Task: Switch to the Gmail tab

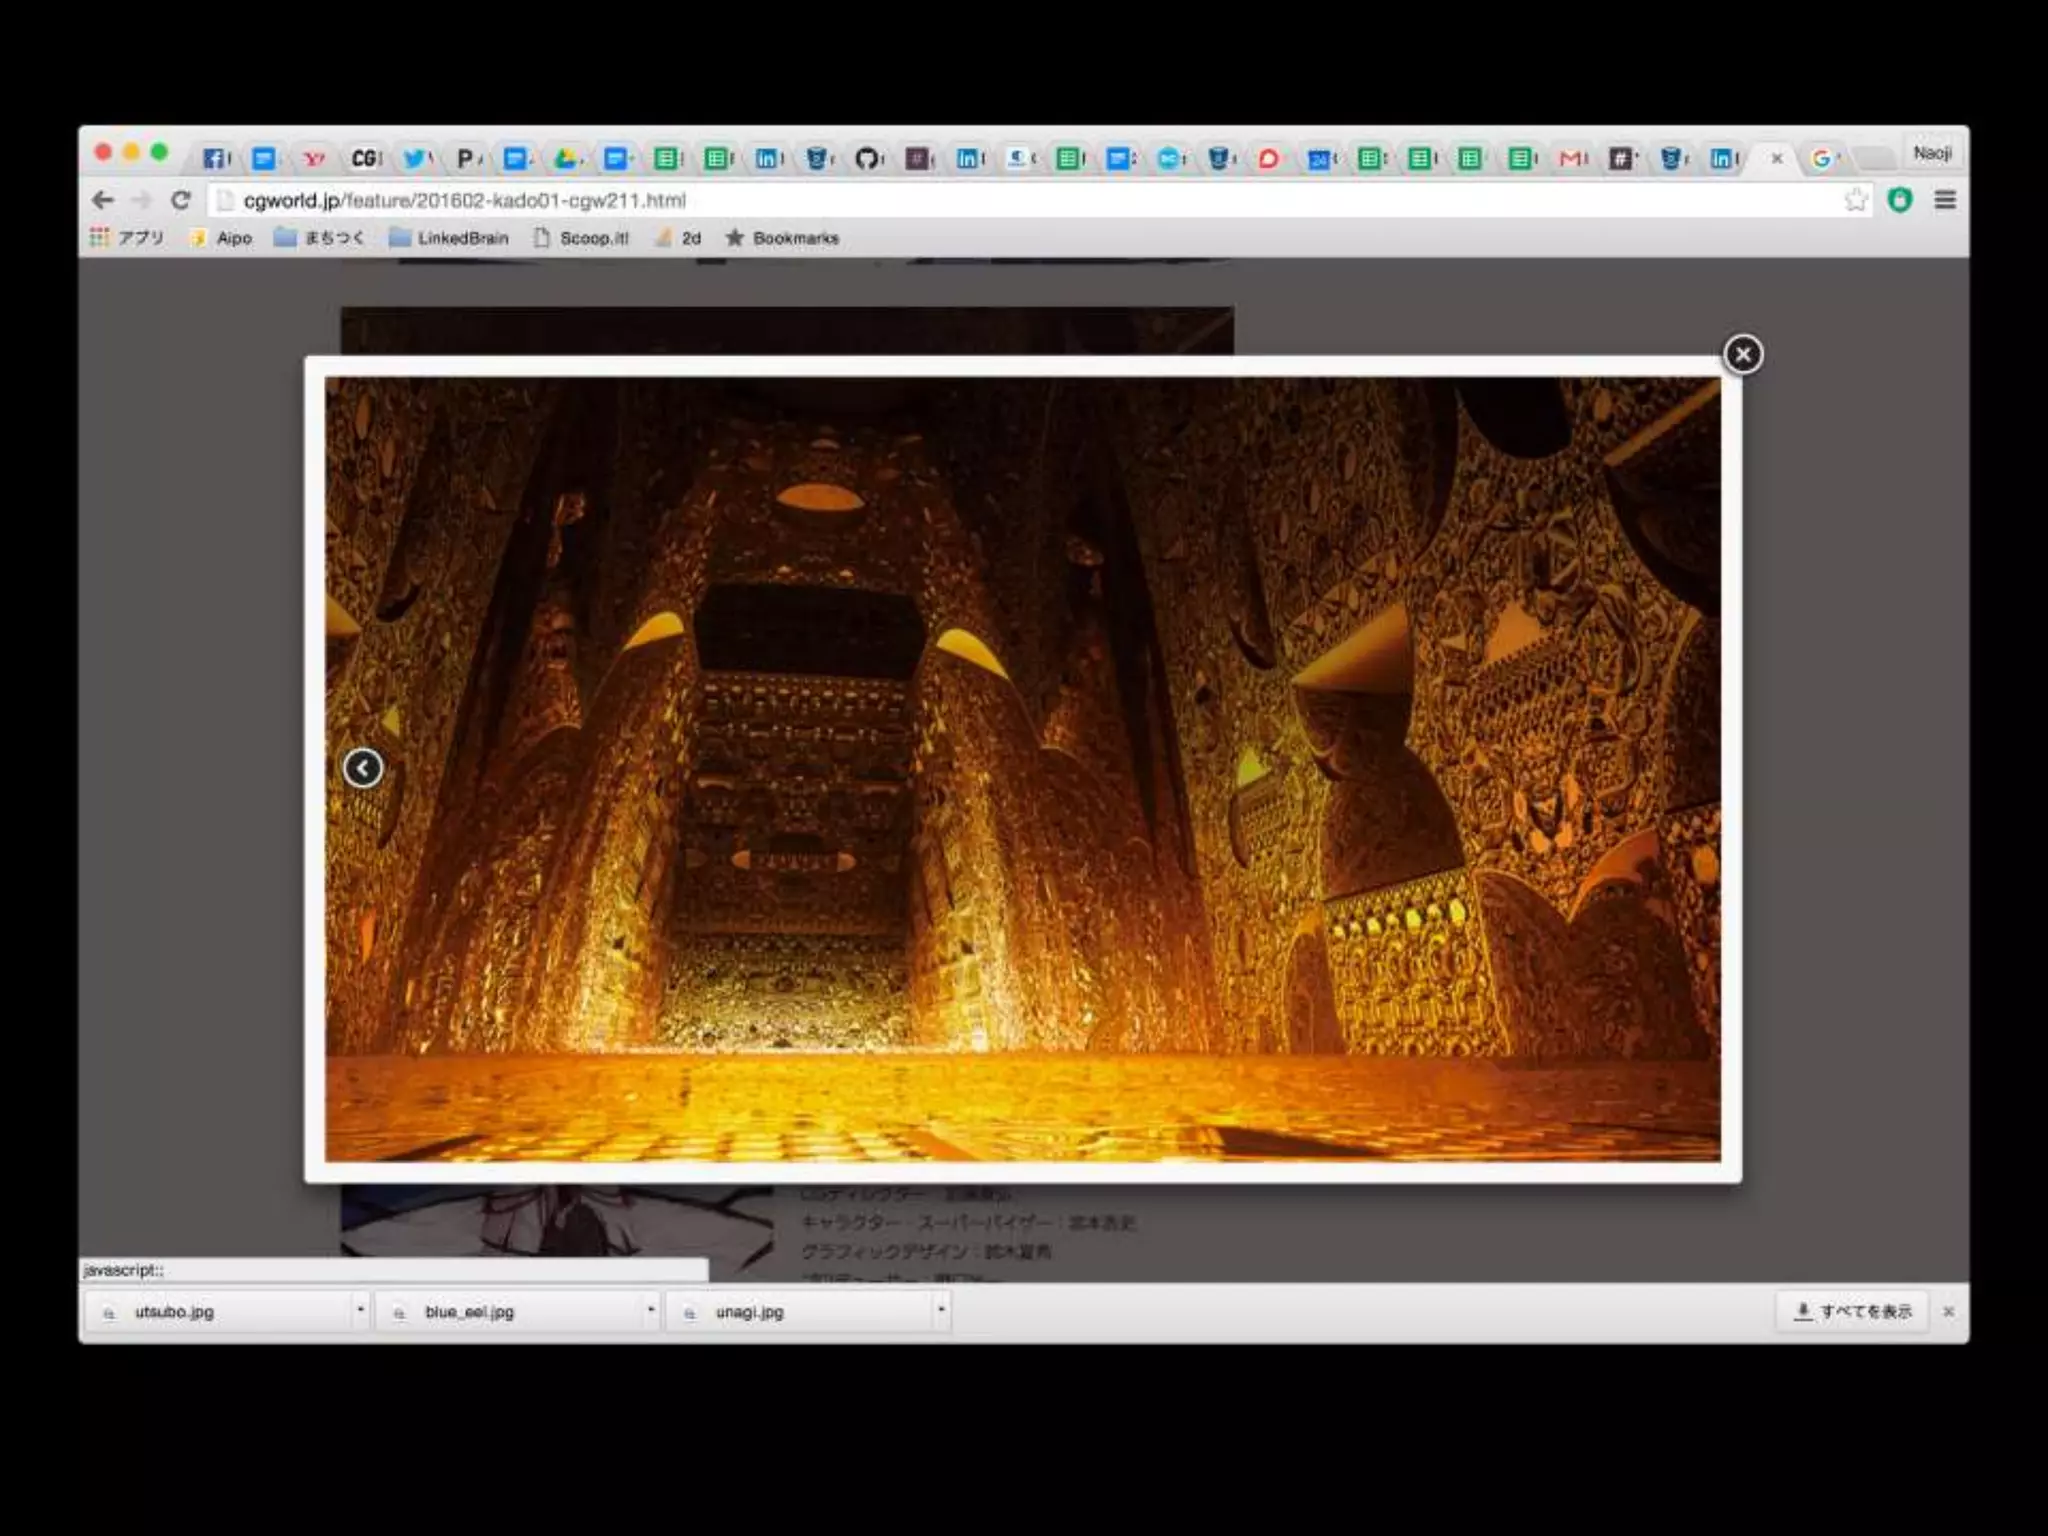Action: pos(1571,158)
